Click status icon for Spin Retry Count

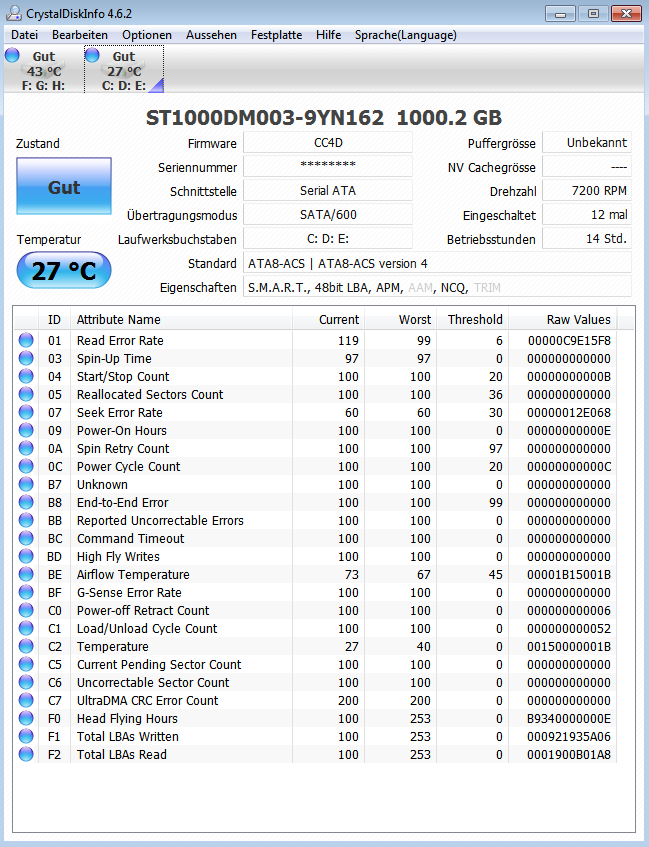(26, 448)
